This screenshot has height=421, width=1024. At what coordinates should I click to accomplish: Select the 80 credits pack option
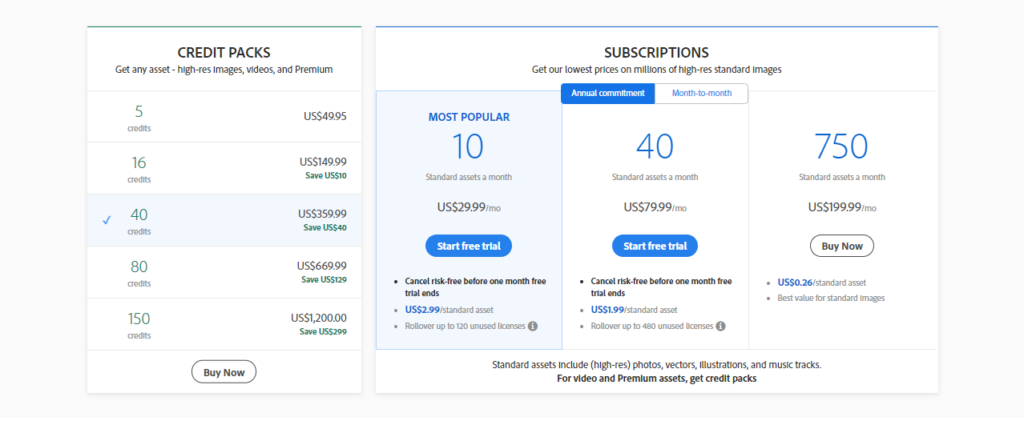pyautogui.click(x=224, y=272)
